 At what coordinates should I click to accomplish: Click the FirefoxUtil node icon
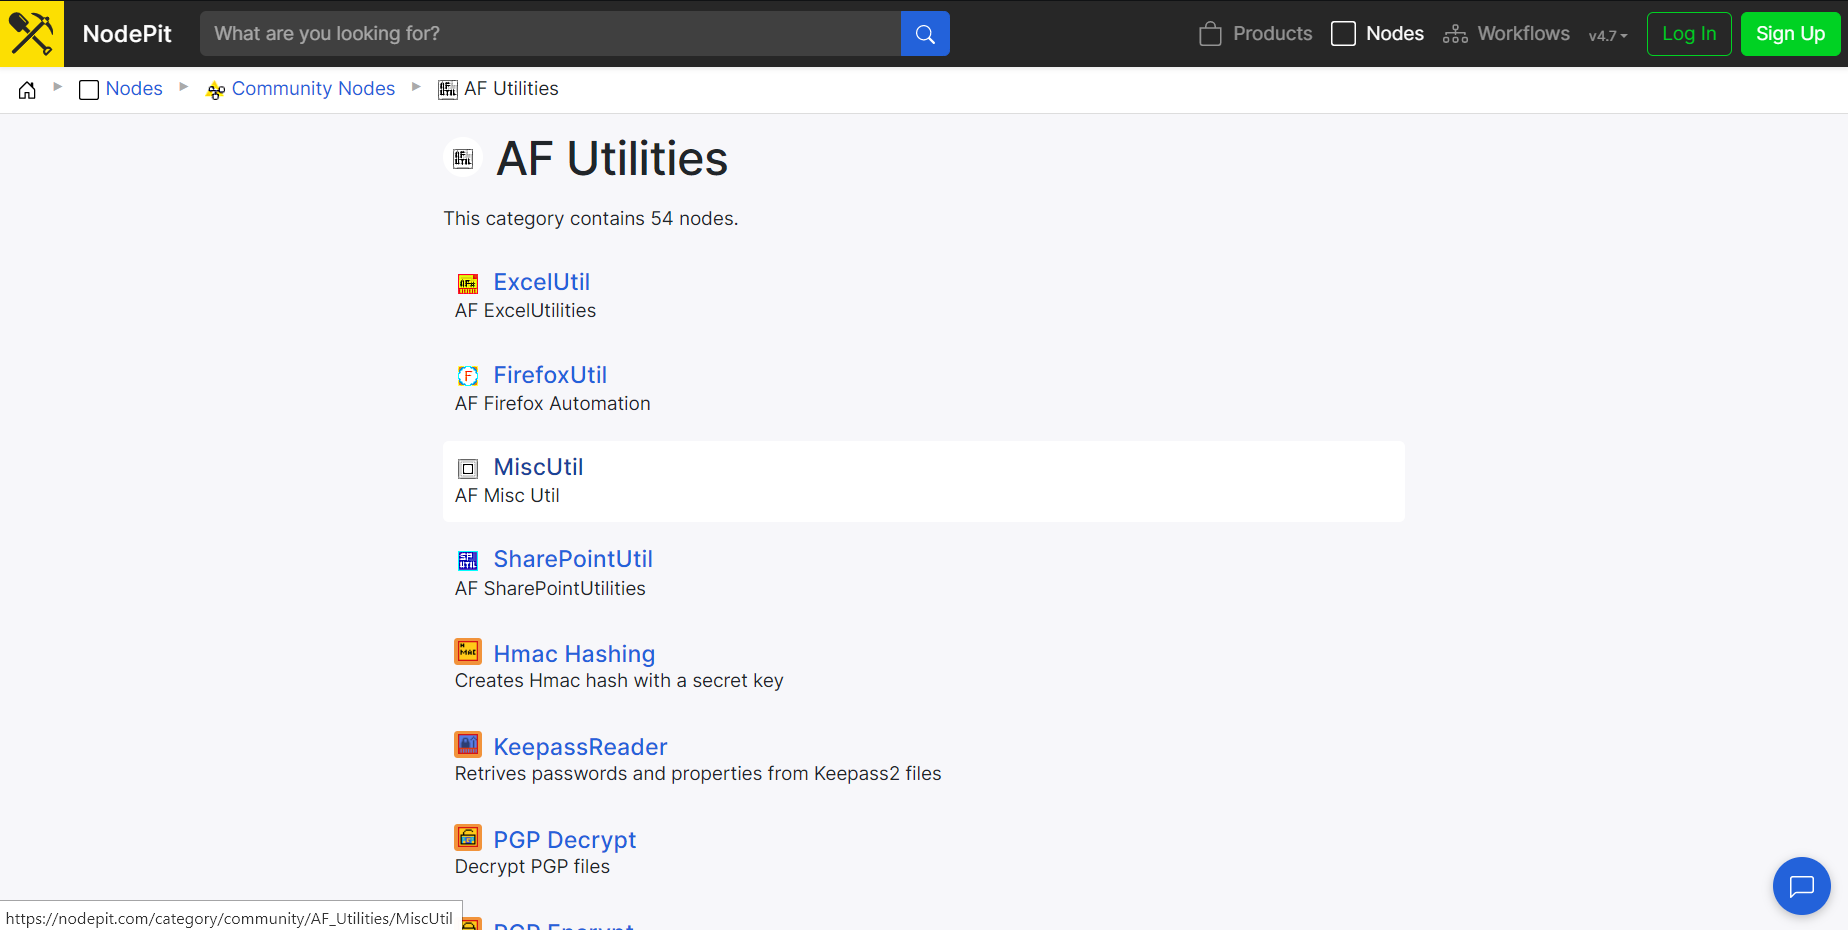pyautogui.click(x=468, y=376)
